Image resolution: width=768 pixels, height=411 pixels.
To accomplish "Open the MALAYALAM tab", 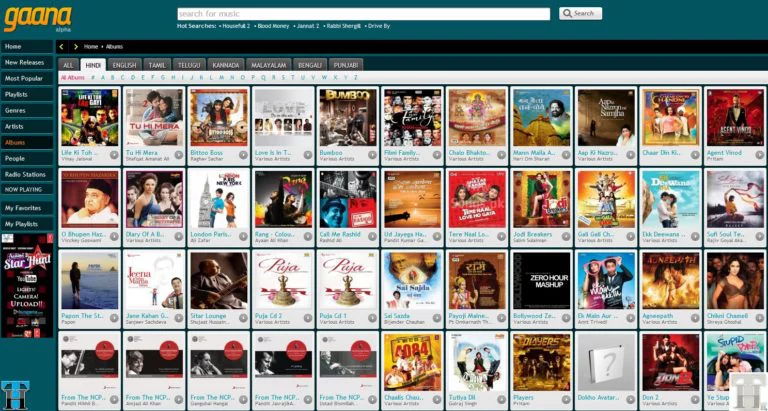I will click(268, 65).
